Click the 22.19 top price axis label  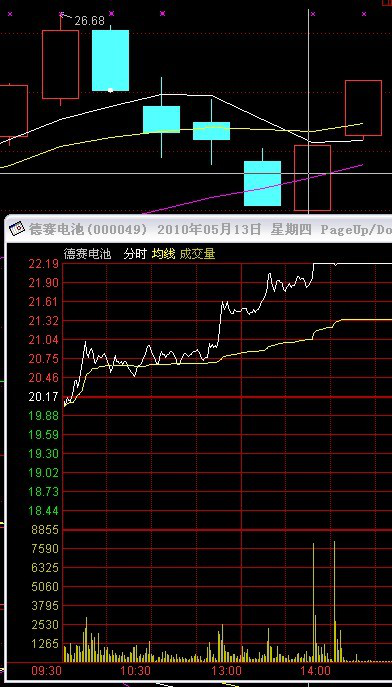43,264
